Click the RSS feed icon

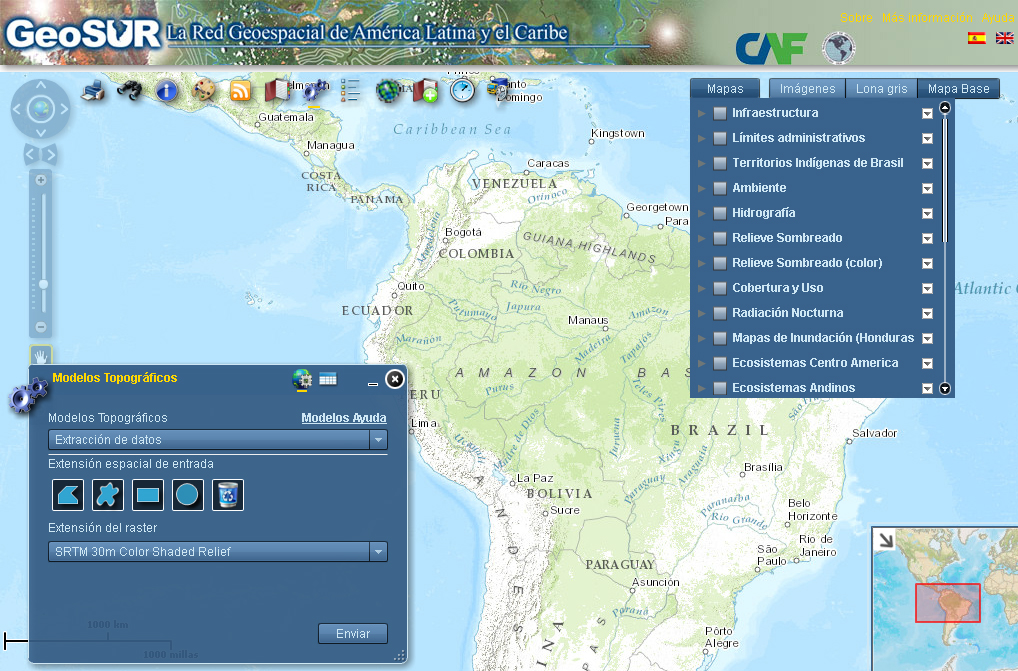(x=241, y=90)
